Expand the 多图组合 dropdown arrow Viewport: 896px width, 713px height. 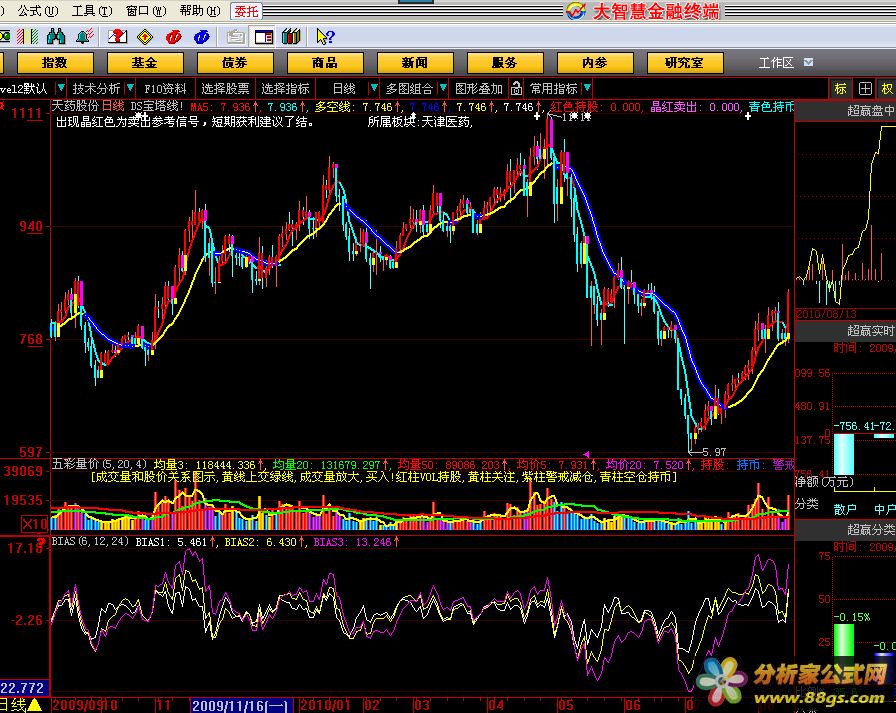coord(443,88)
